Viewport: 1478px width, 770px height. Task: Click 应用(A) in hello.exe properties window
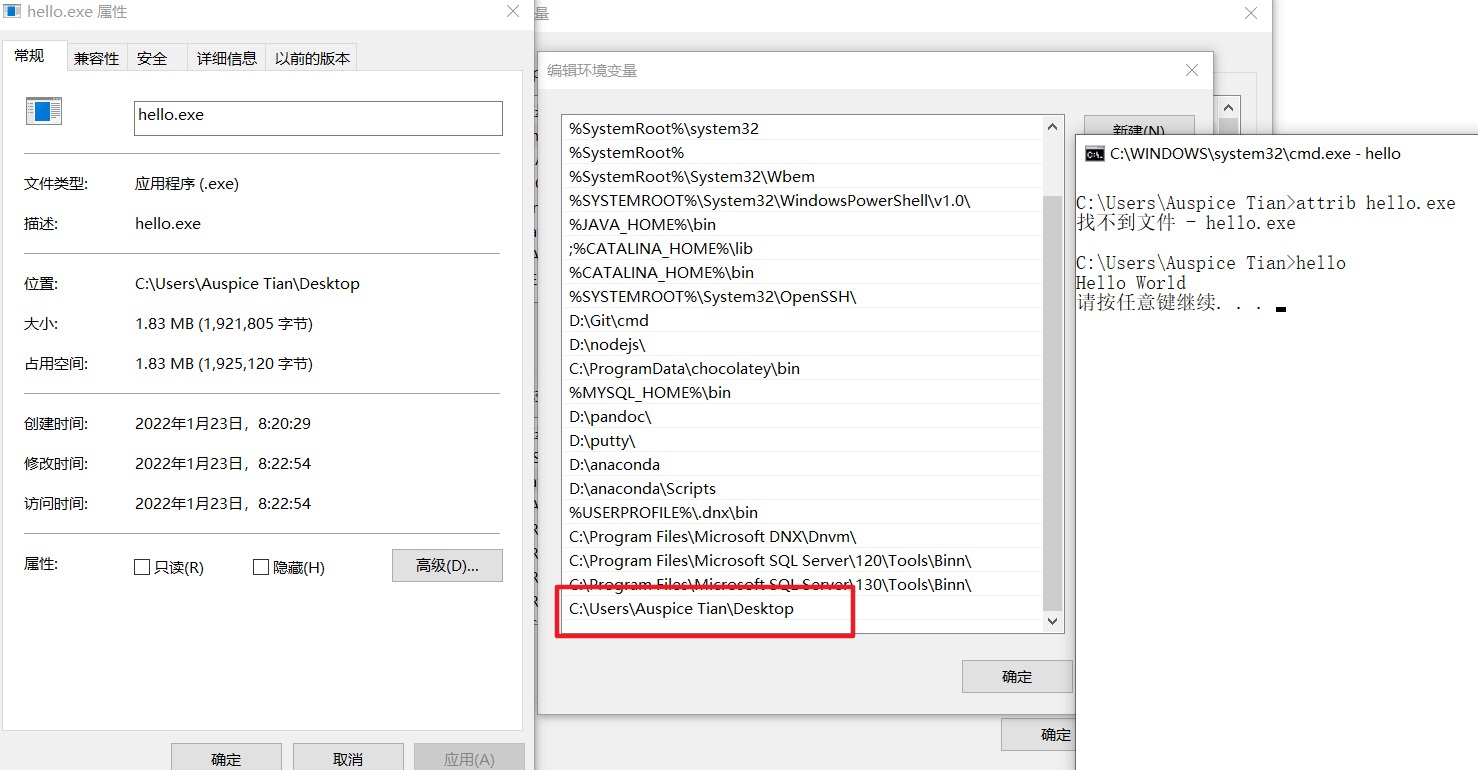[x=469, y=758]
